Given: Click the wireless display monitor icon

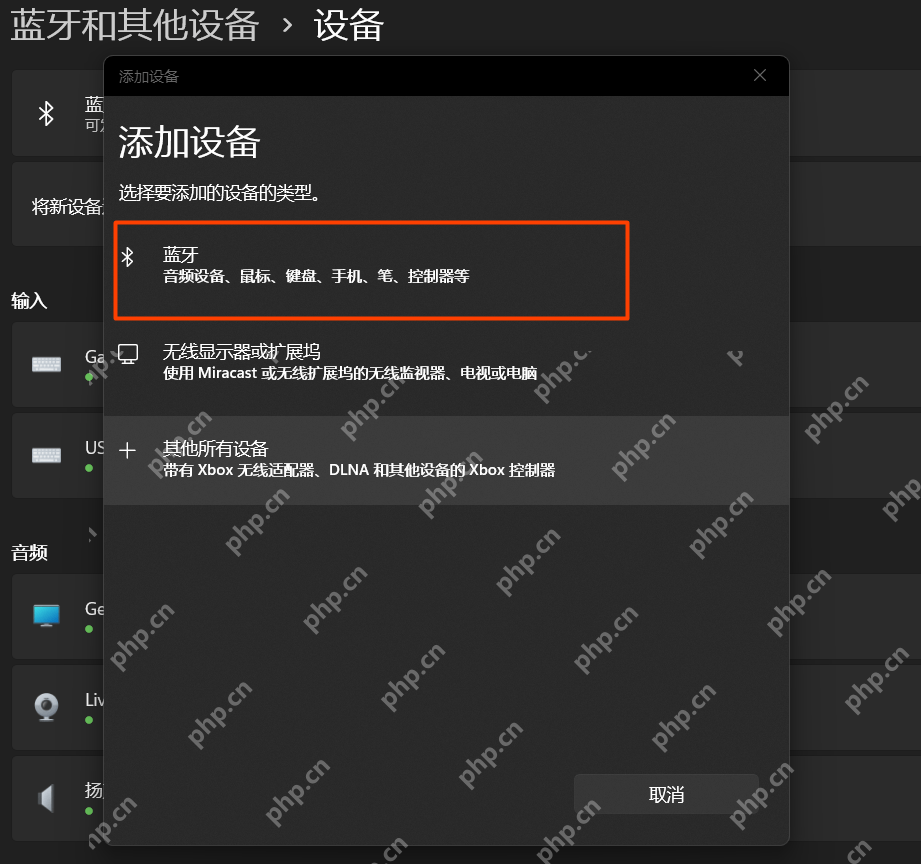Looking at the screenshot, I should coord(128,354).
